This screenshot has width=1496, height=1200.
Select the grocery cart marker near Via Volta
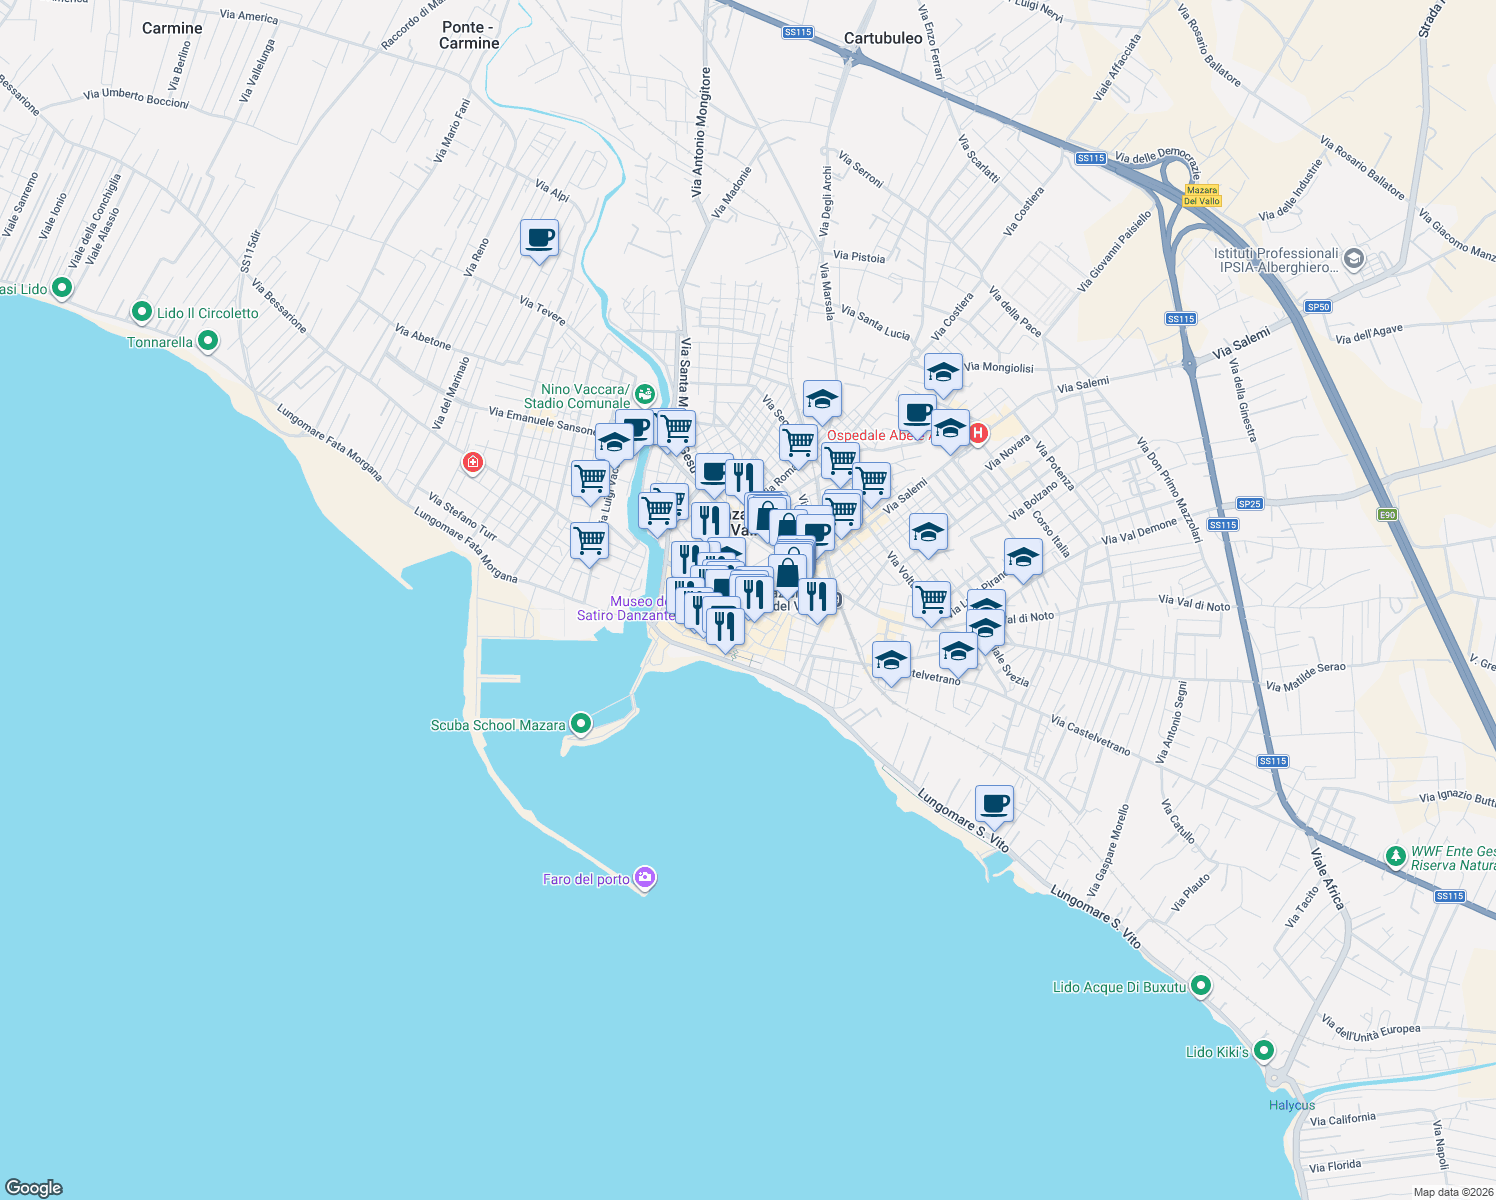point(931,602)
